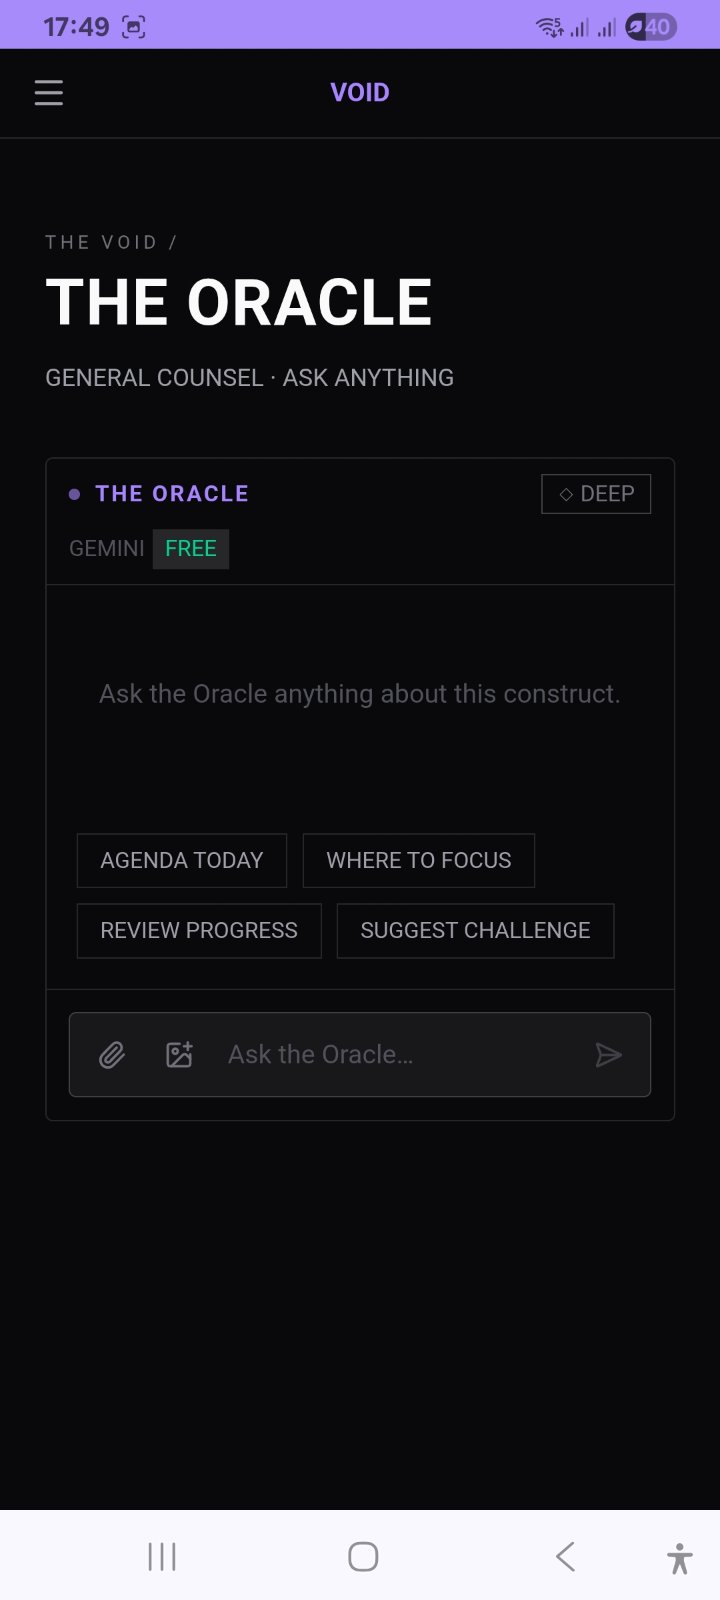
Task: Tap the purple THE ORACLE panel title
Action: (172, 494)
